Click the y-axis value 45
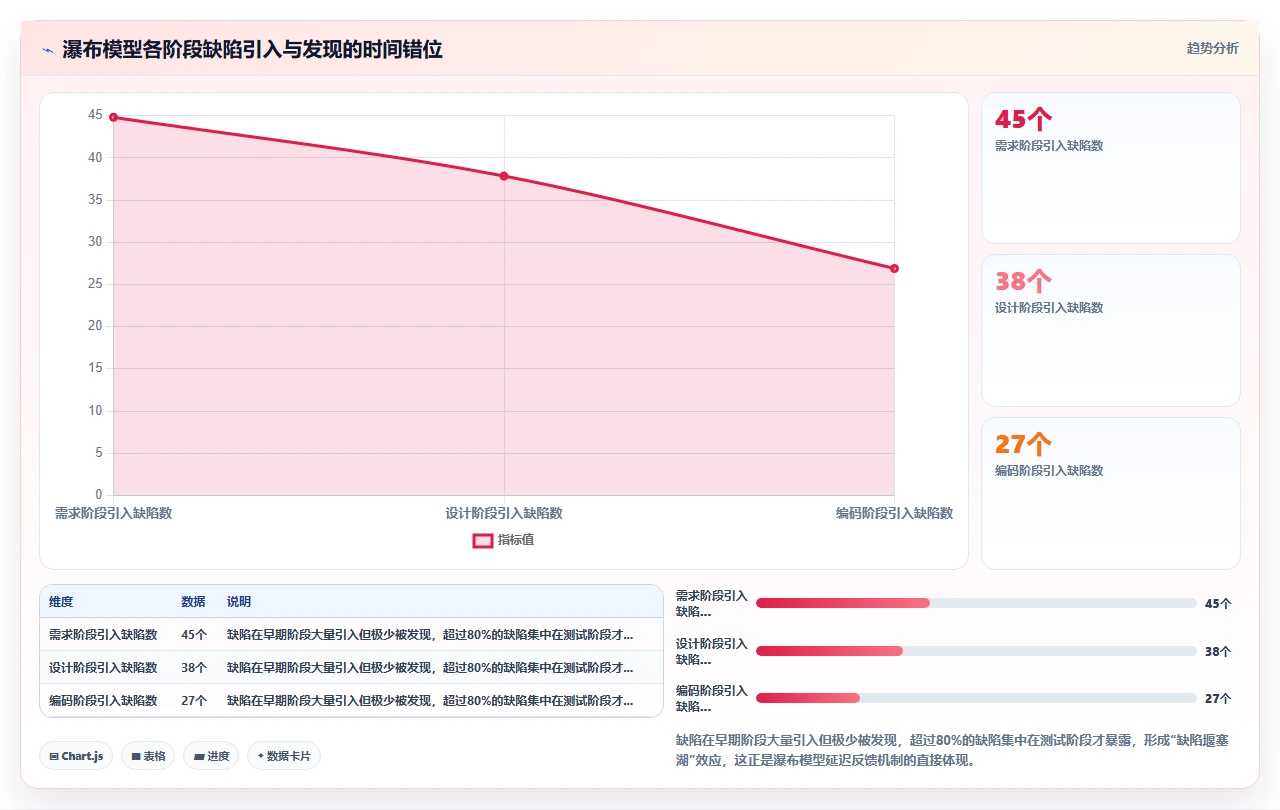The width and height of the screenshot is (1280, 810). coord(95,115)
